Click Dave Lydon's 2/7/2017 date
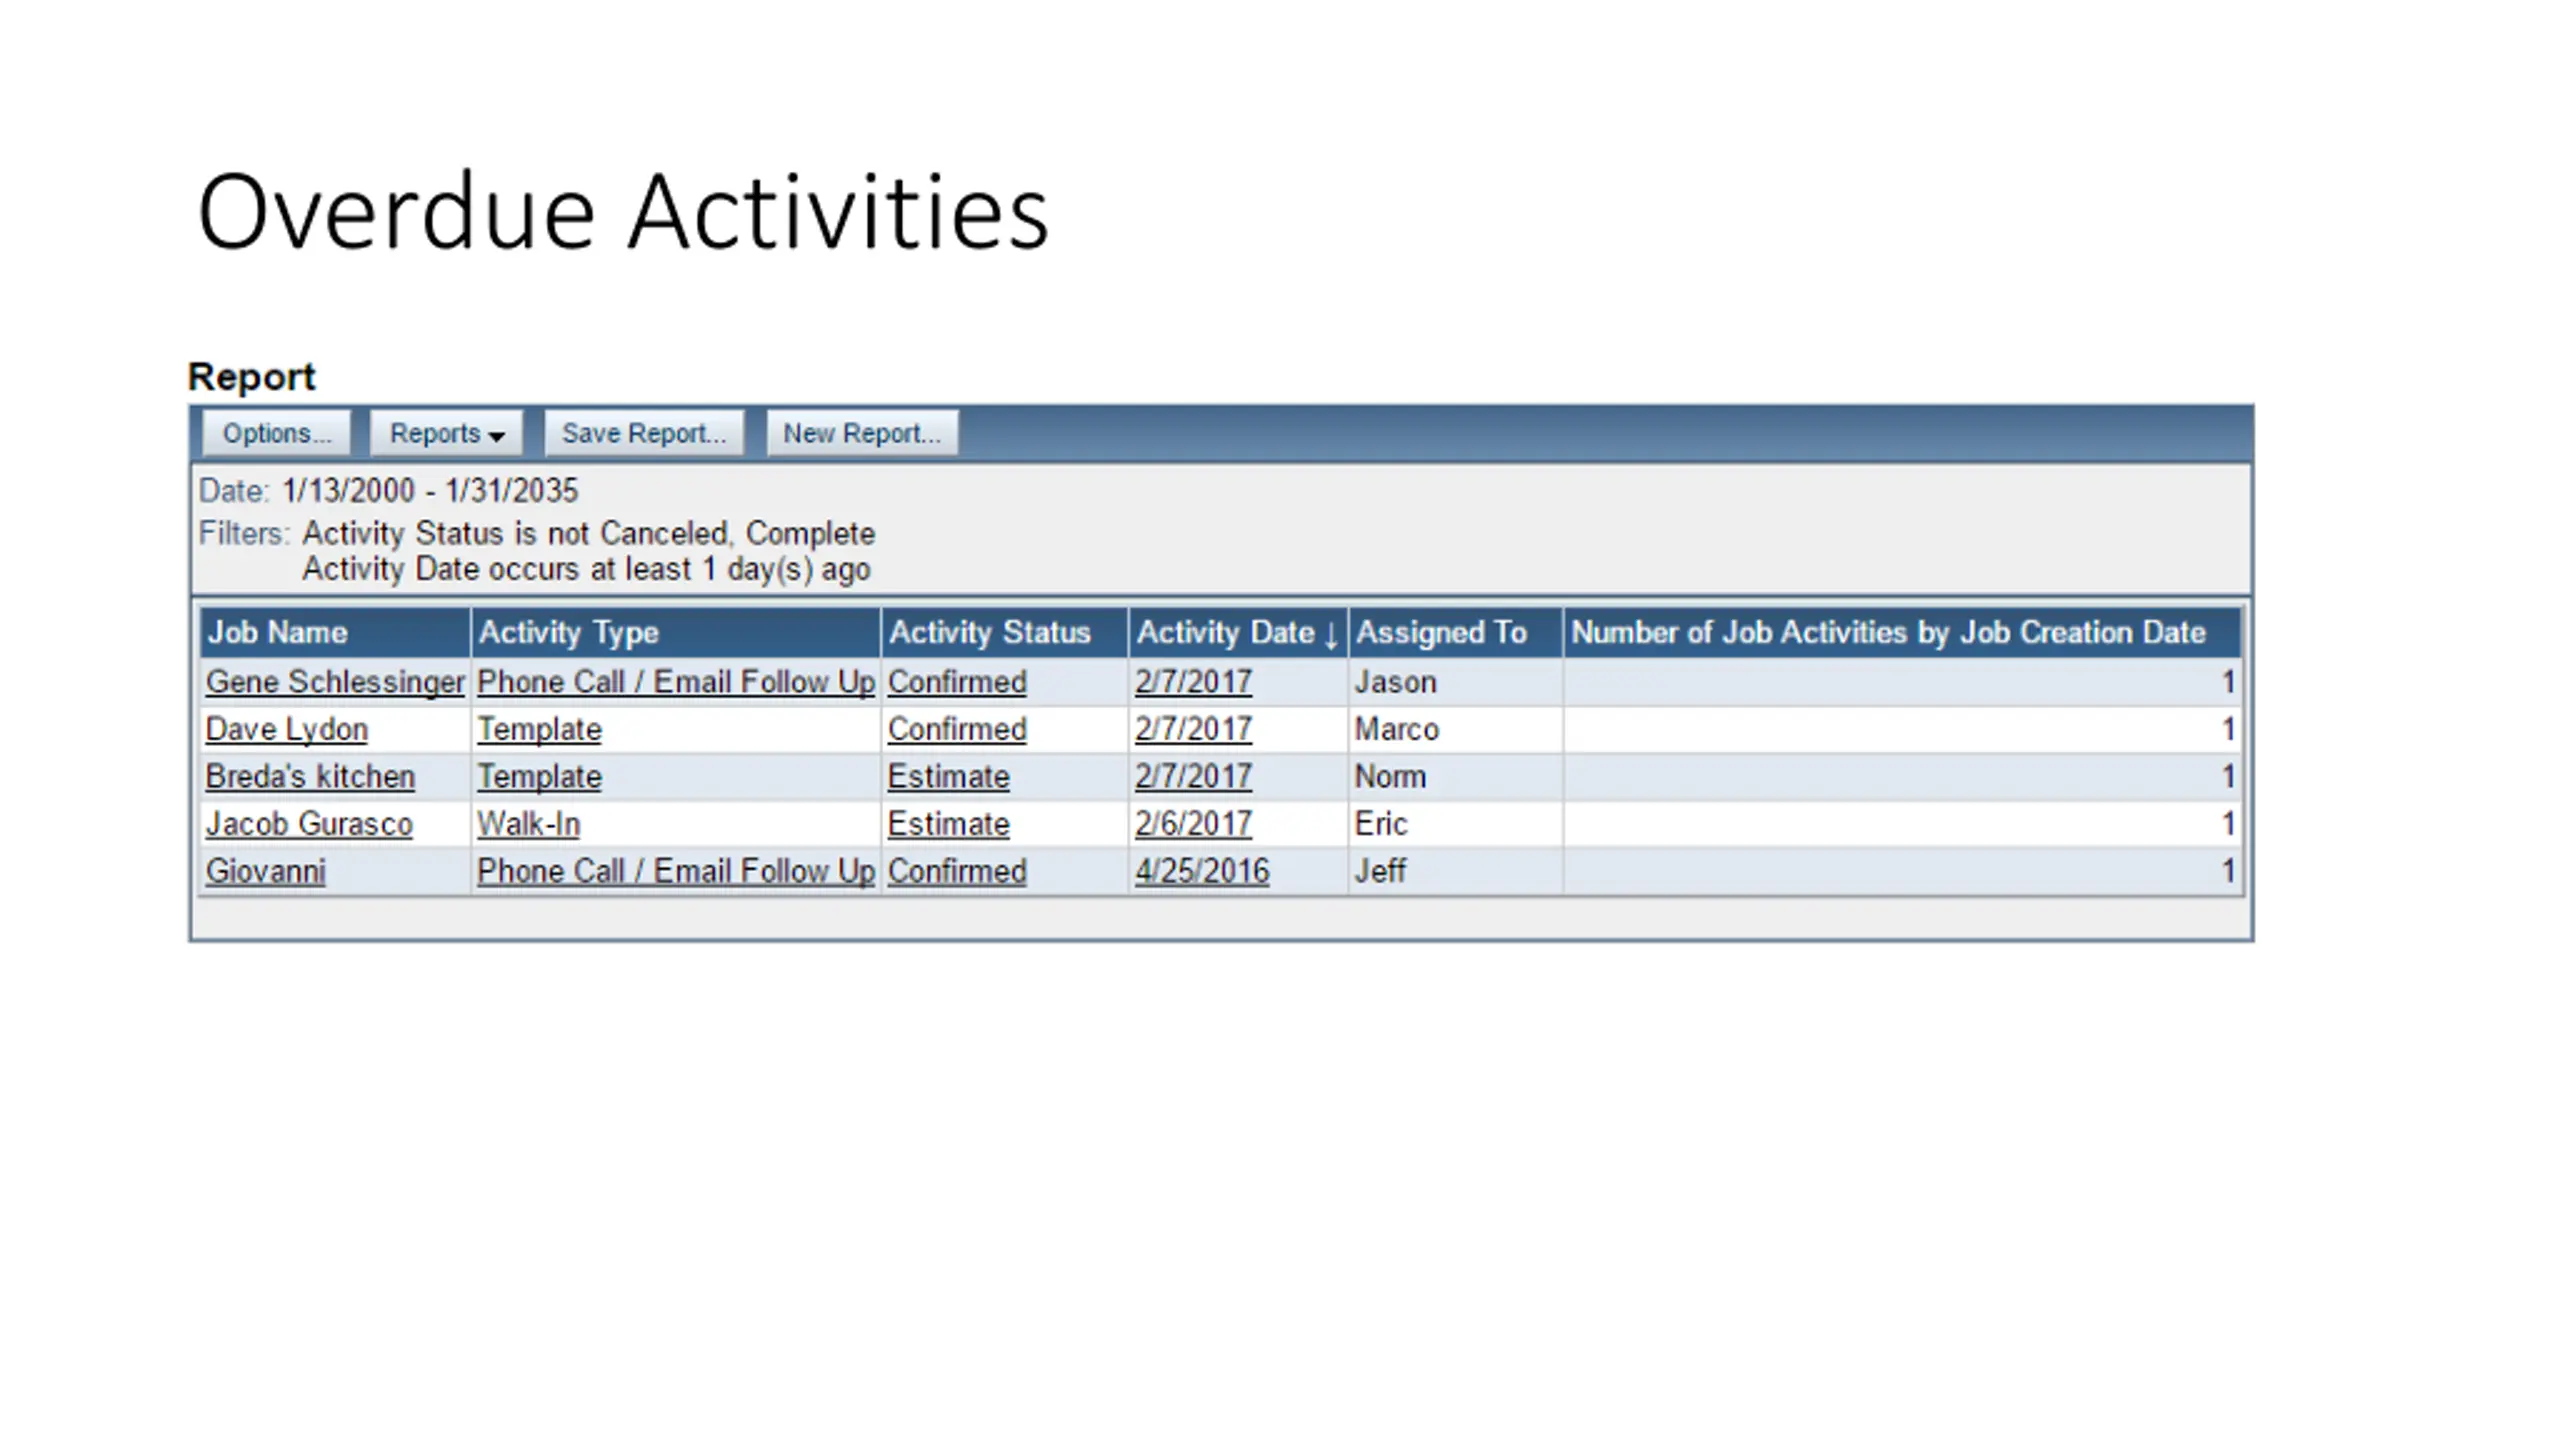 [x=1193, y=729]
